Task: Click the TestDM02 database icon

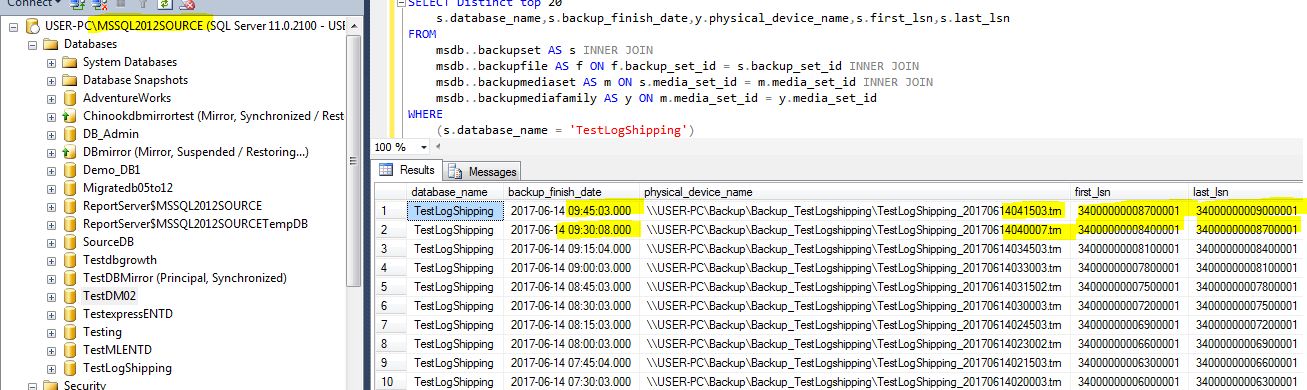Action: tap(70, 296)
